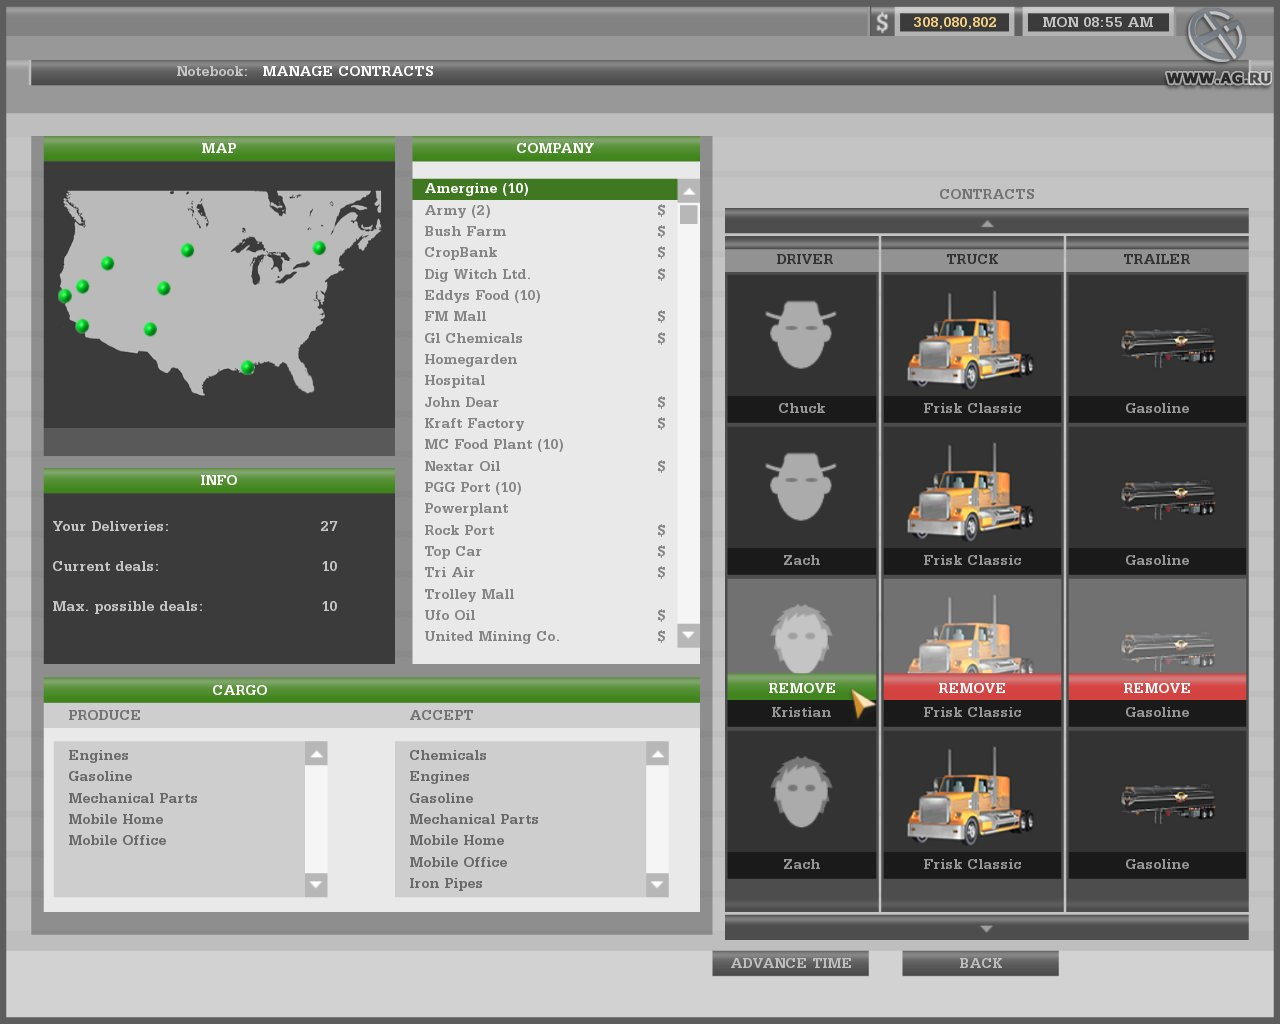Click the Advance Time button

791,963
